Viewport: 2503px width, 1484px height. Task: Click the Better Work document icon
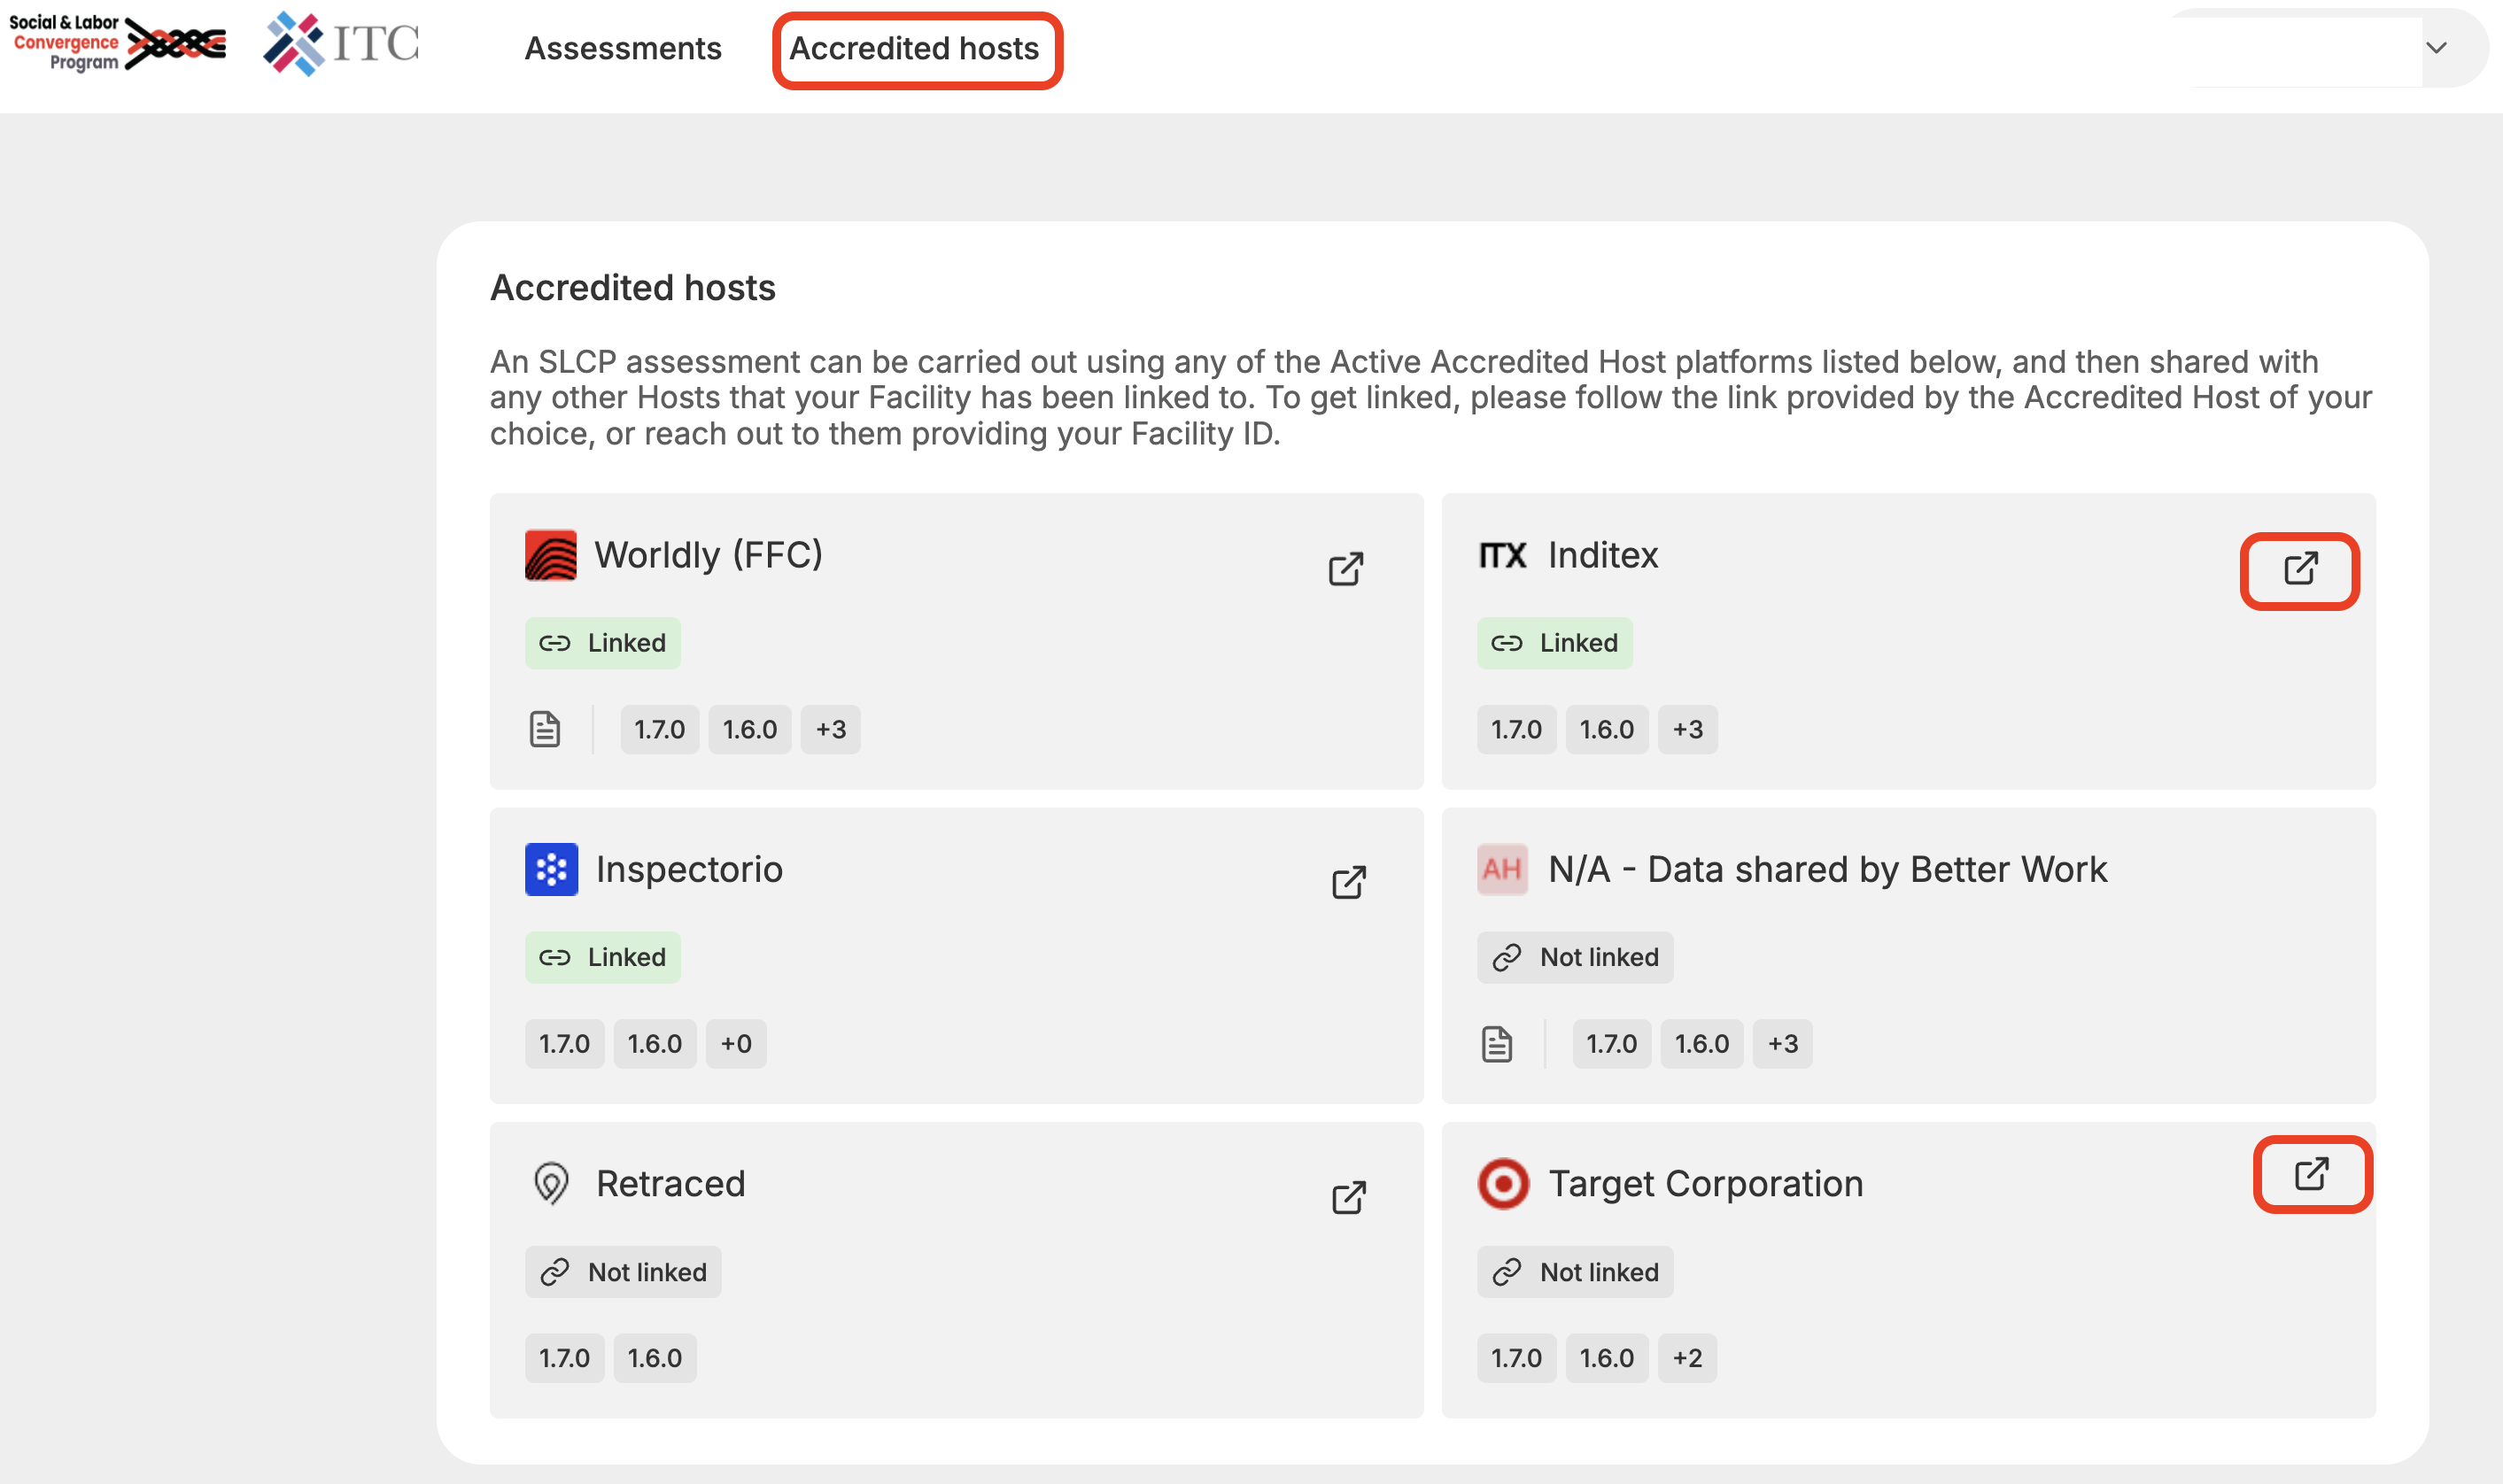click(x=1496, y=1043)
